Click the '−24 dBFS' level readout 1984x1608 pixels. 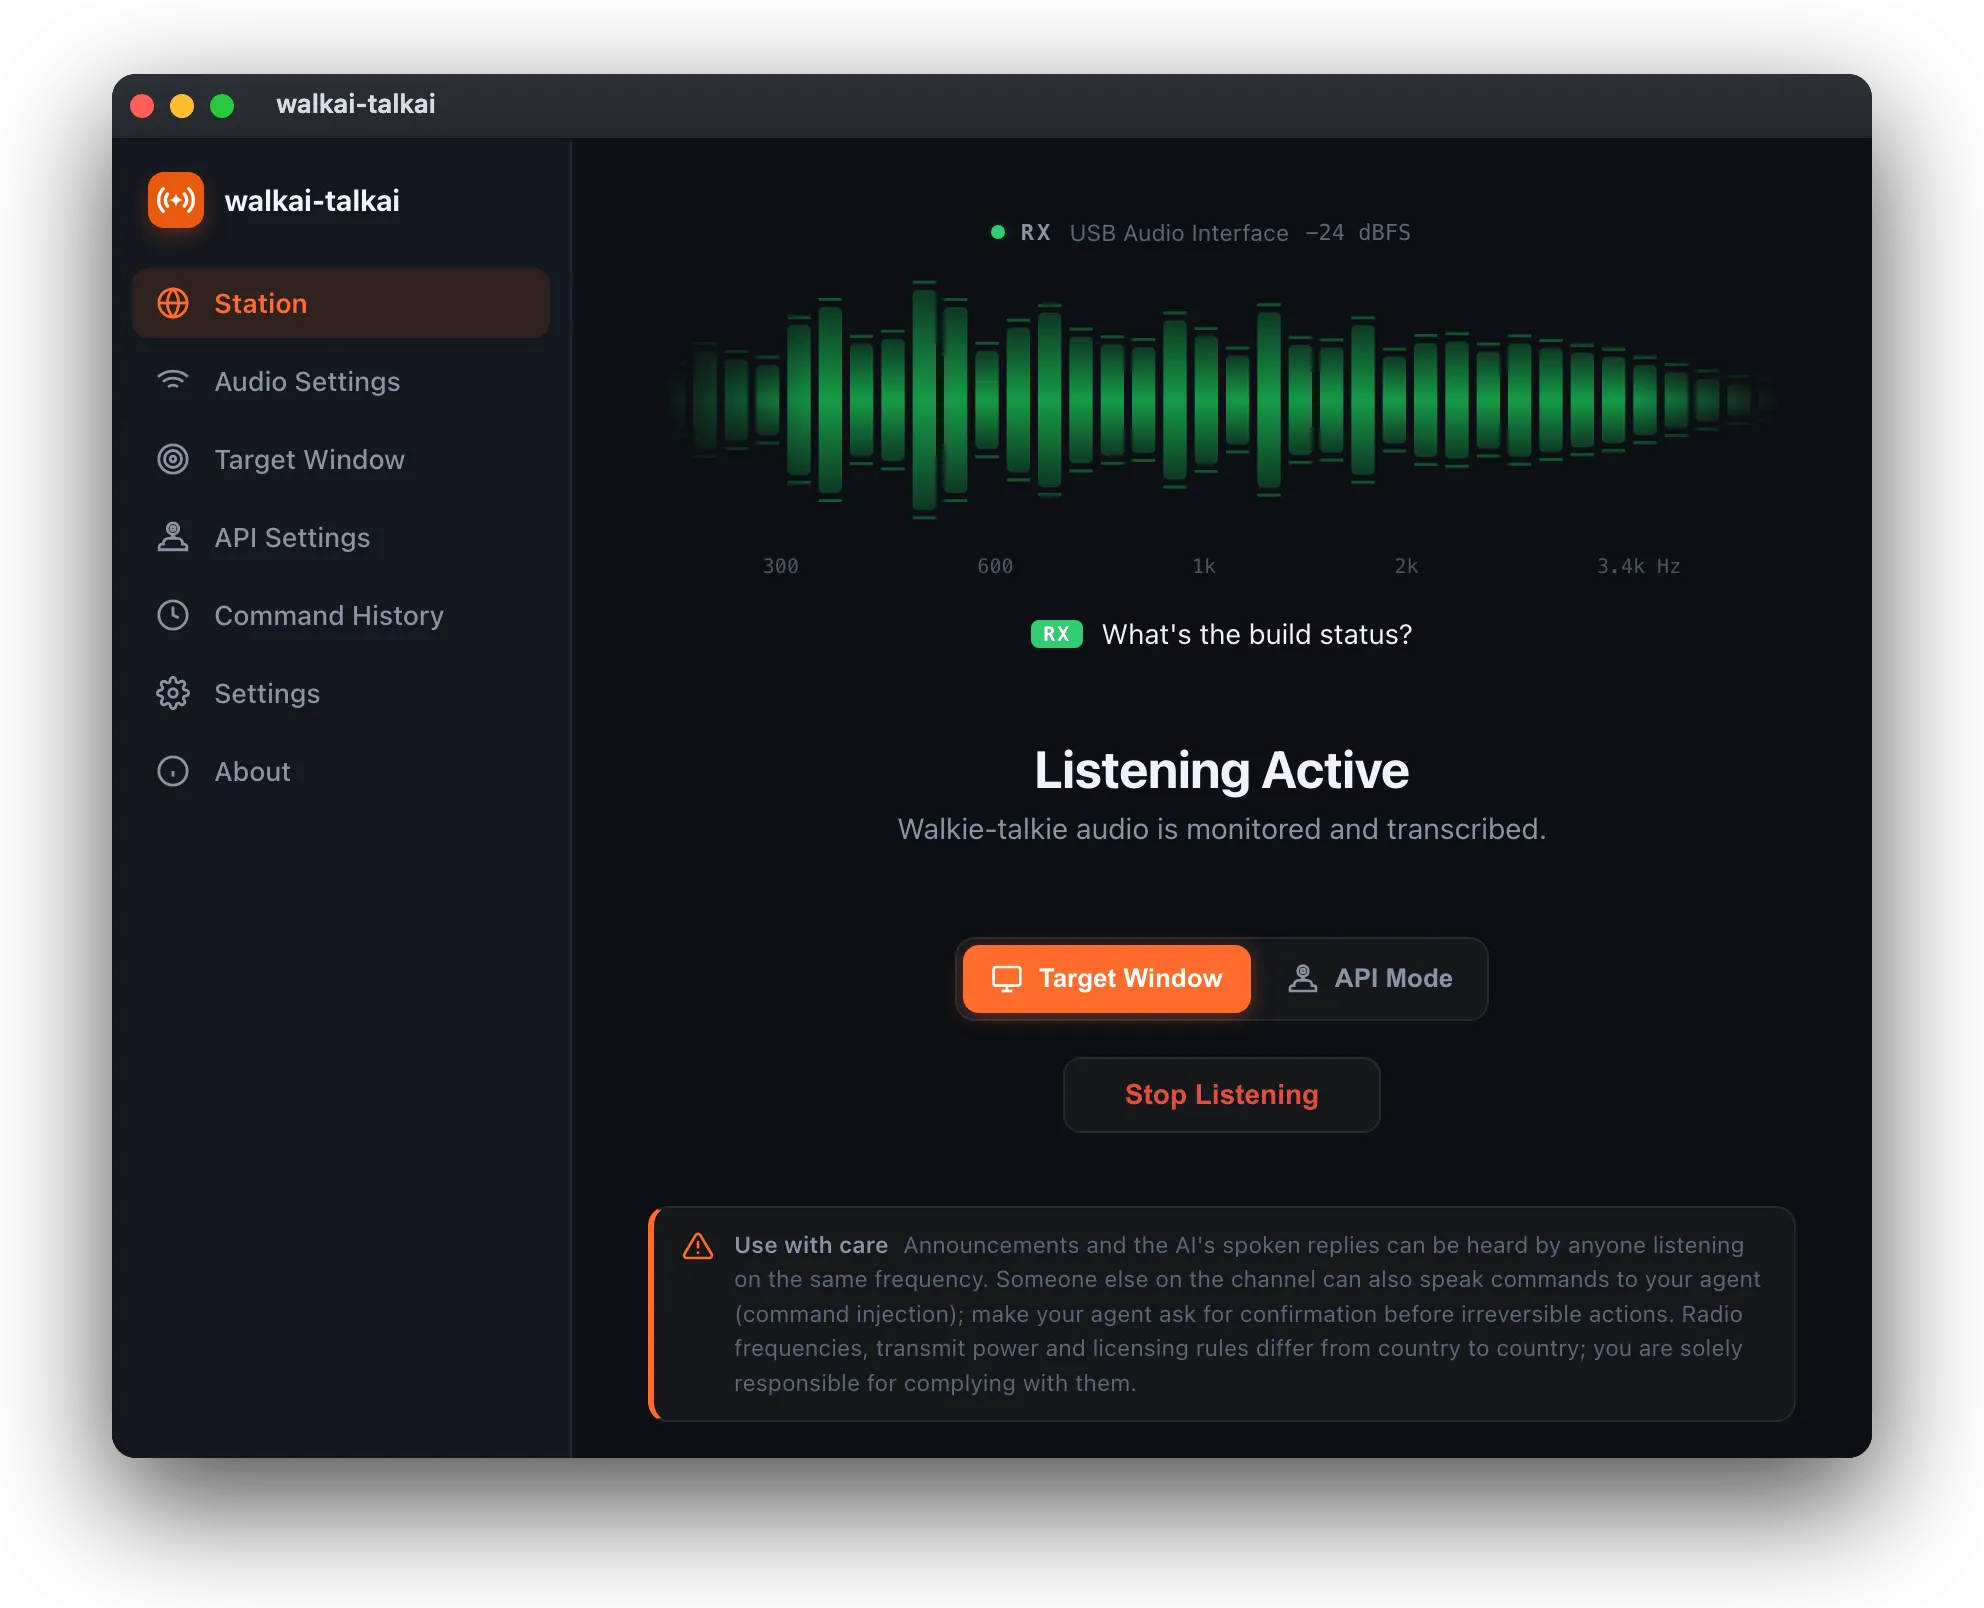[1358, 233]
